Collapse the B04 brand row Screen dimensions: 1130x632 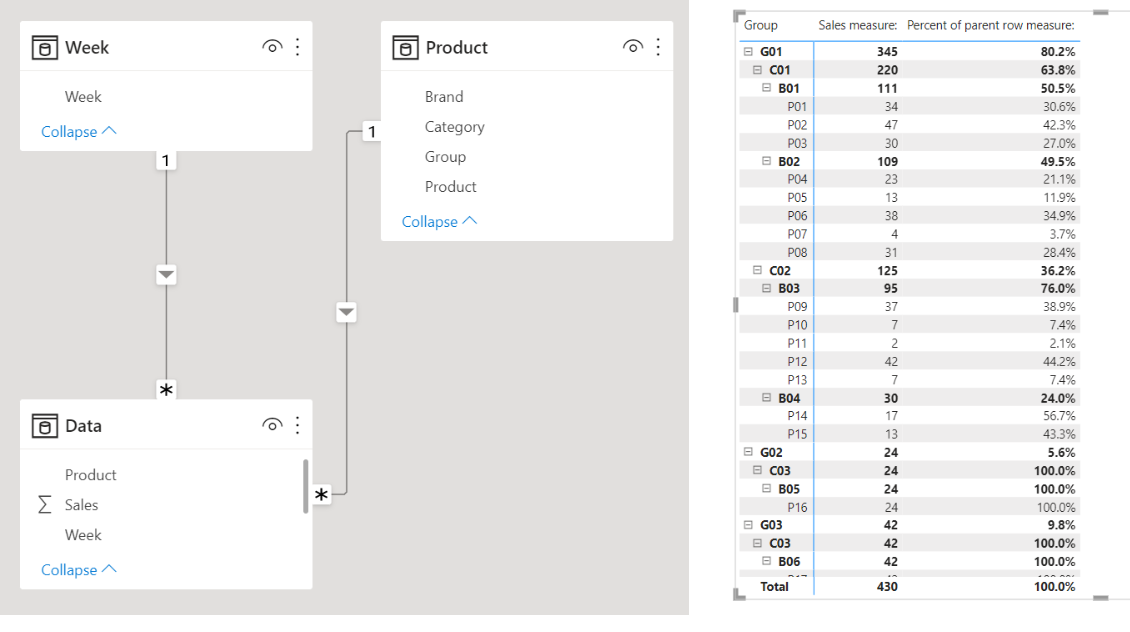click(767, 398)
